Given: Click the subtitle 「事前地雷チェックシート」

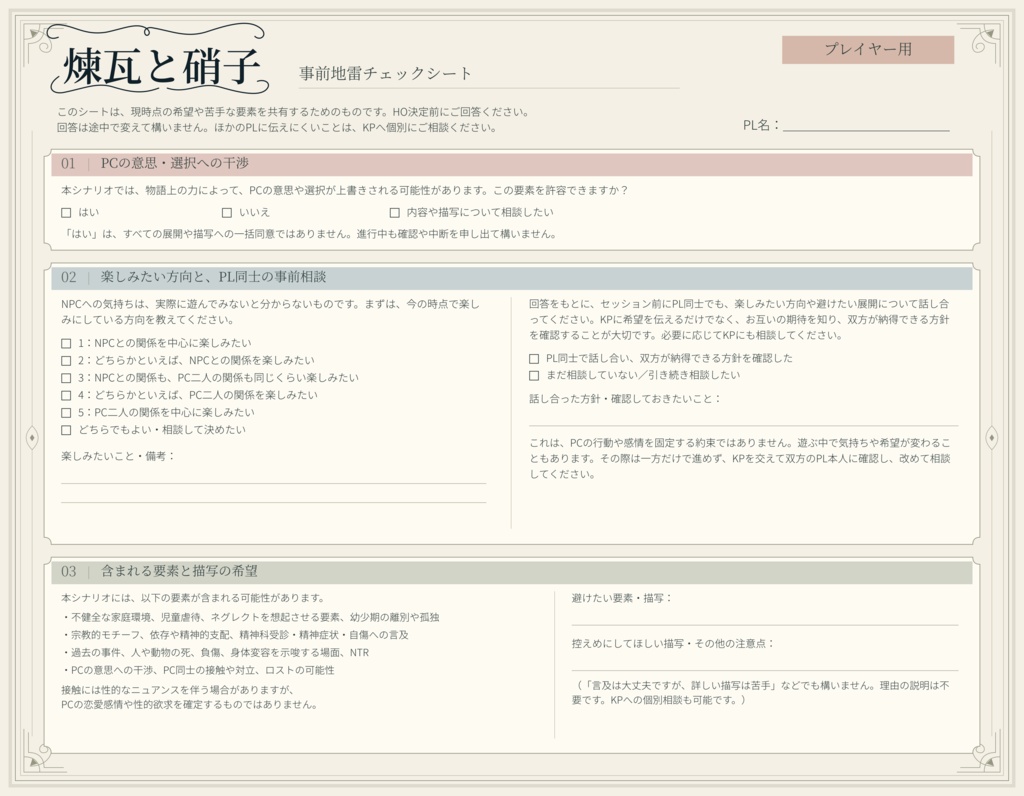Looking at the screenshot, I should pyautogui.click(x=385, y=73).
